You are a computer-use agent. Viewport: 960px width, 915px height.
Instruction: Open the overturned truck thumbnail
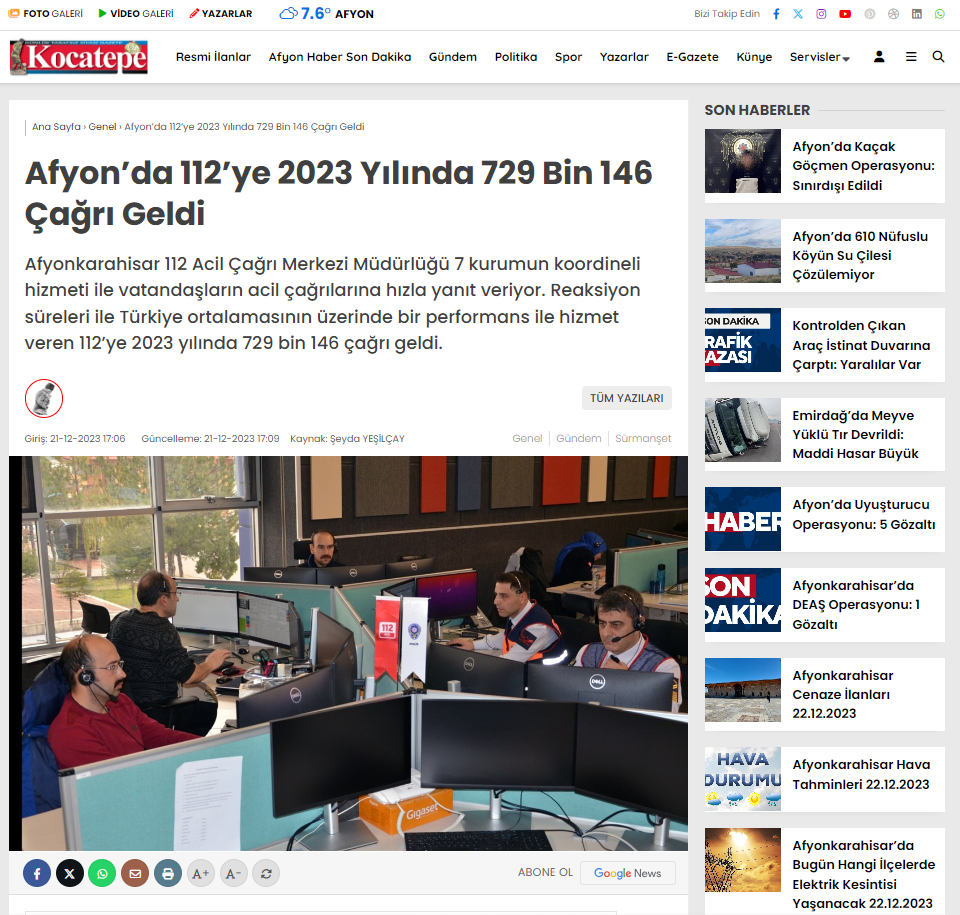[x=743, y=430]
